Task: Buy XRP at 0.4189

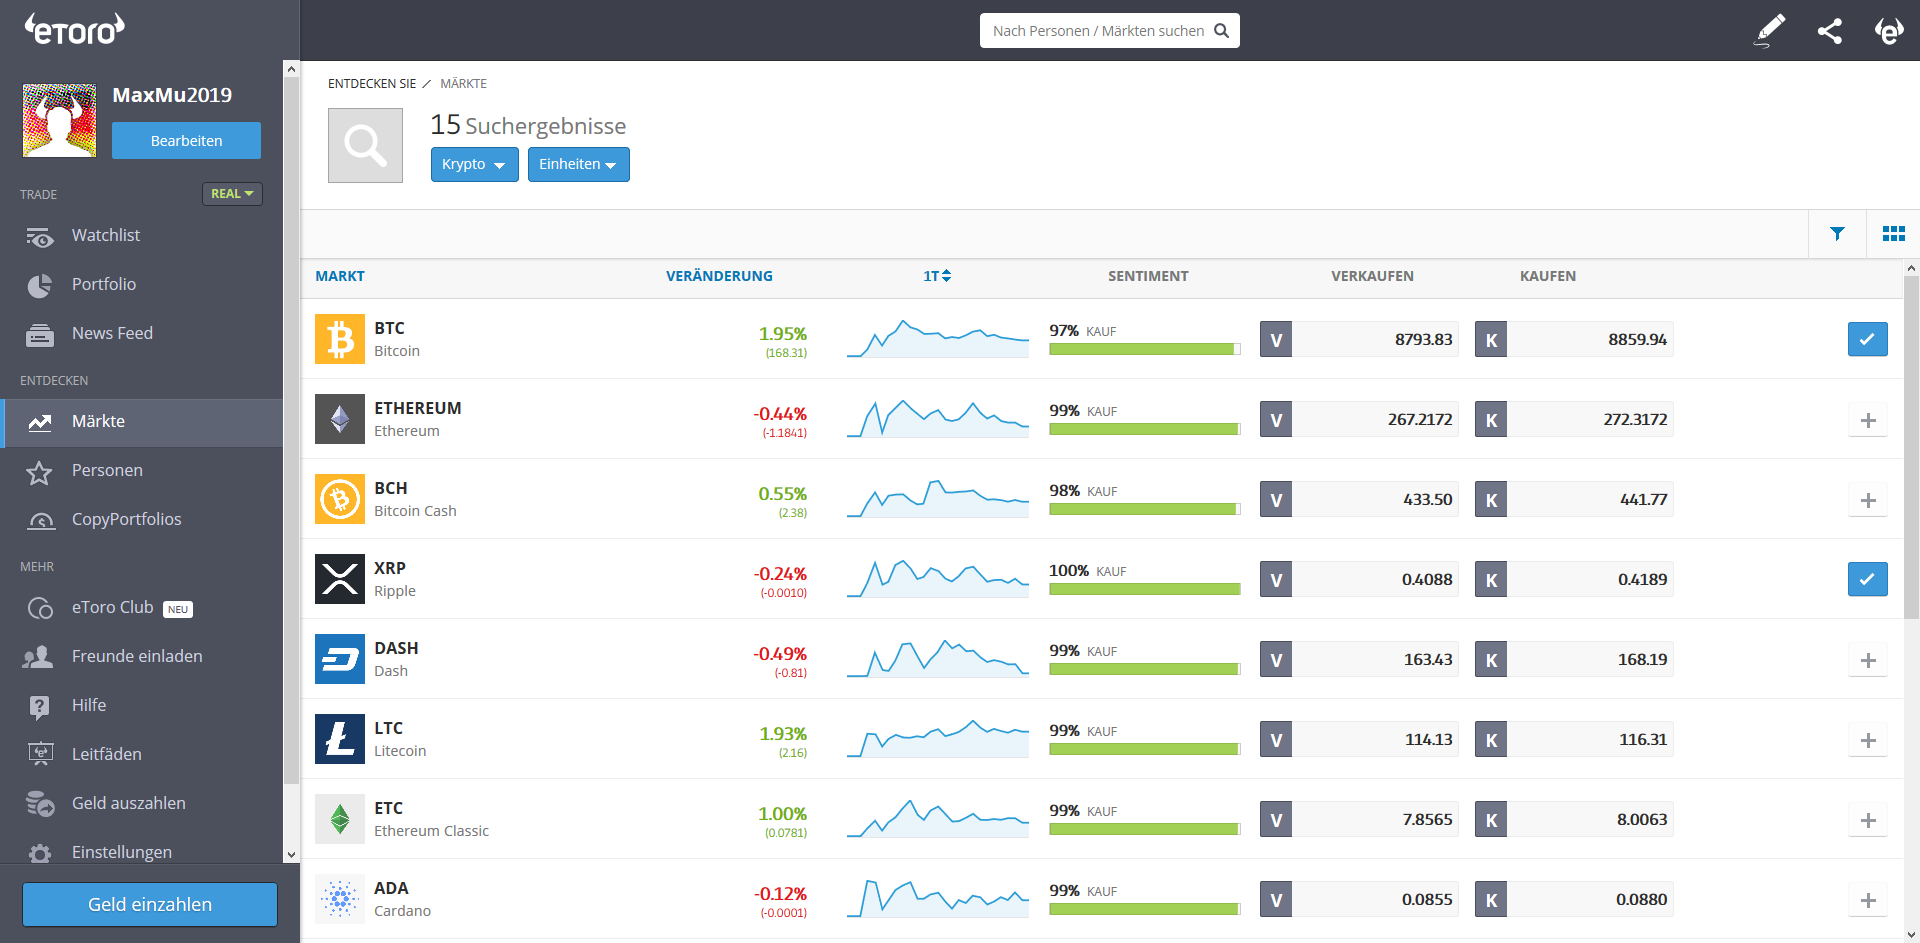Action: (x=1574, y=579)
